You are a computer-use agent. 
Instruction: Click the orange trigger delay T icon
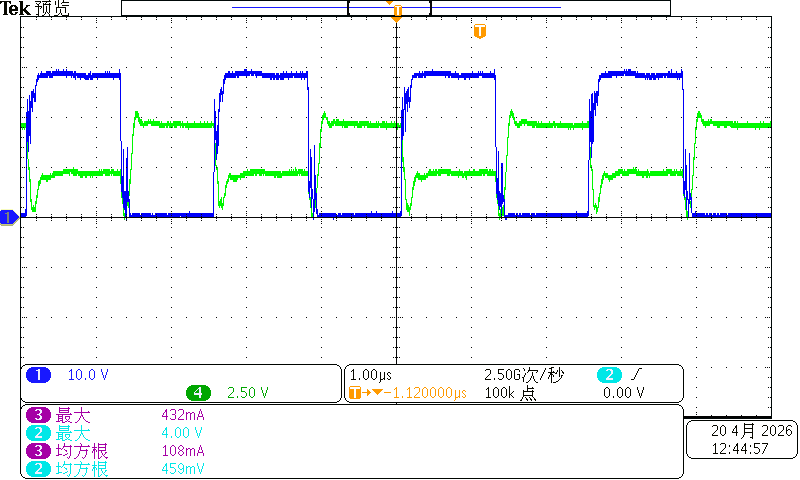pyautogui.click(x=355, y=393)
